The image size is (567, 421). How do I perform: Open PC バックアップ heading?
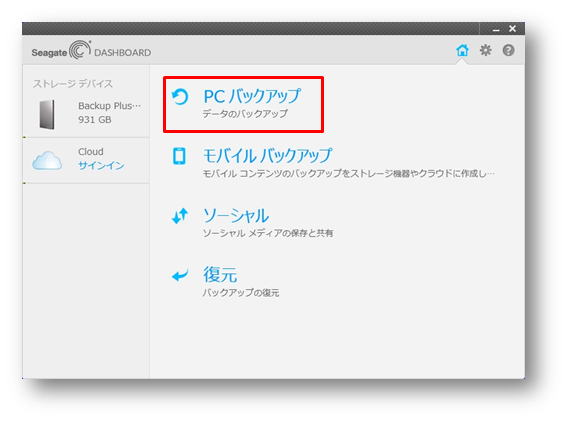(x=252, y=96)
